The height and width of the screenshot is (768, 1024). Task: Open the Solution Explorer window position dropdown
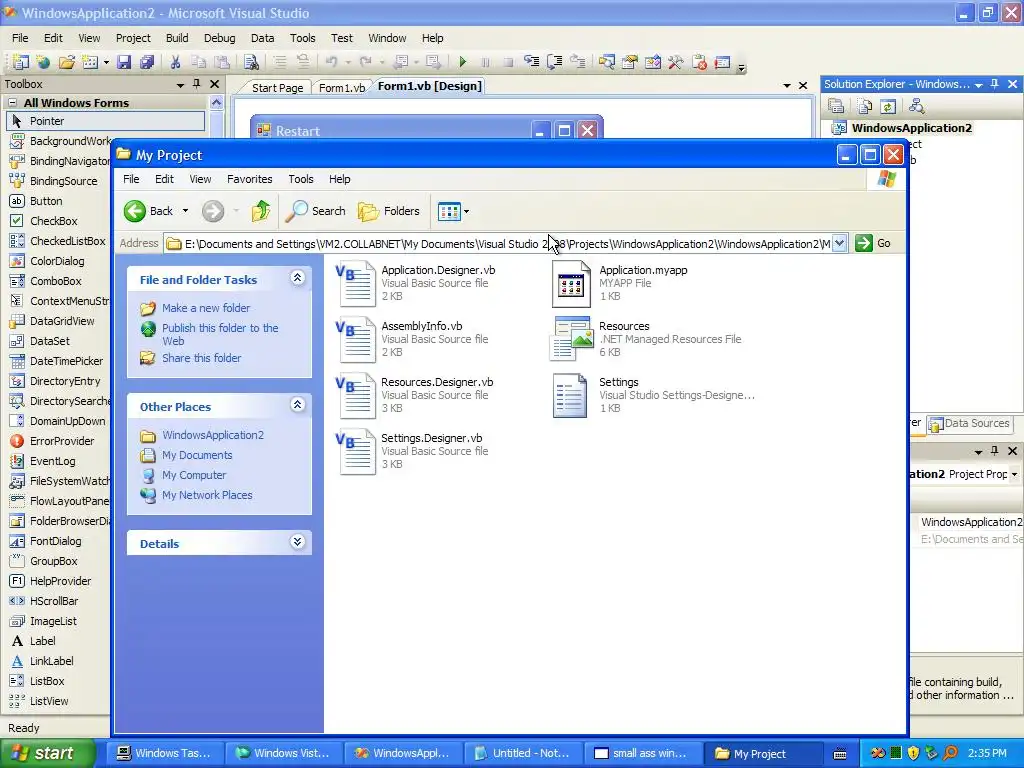tap(978, 85)
